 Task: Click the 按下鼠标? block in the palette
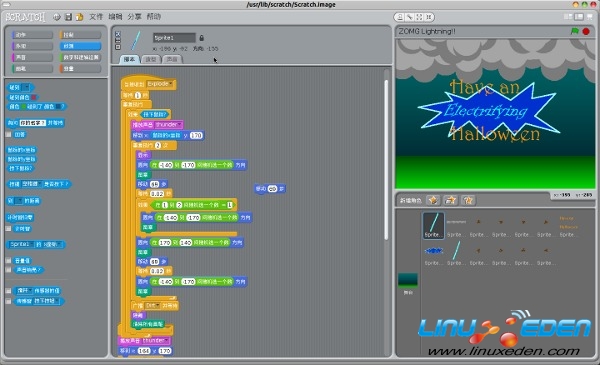coord(21,168)
